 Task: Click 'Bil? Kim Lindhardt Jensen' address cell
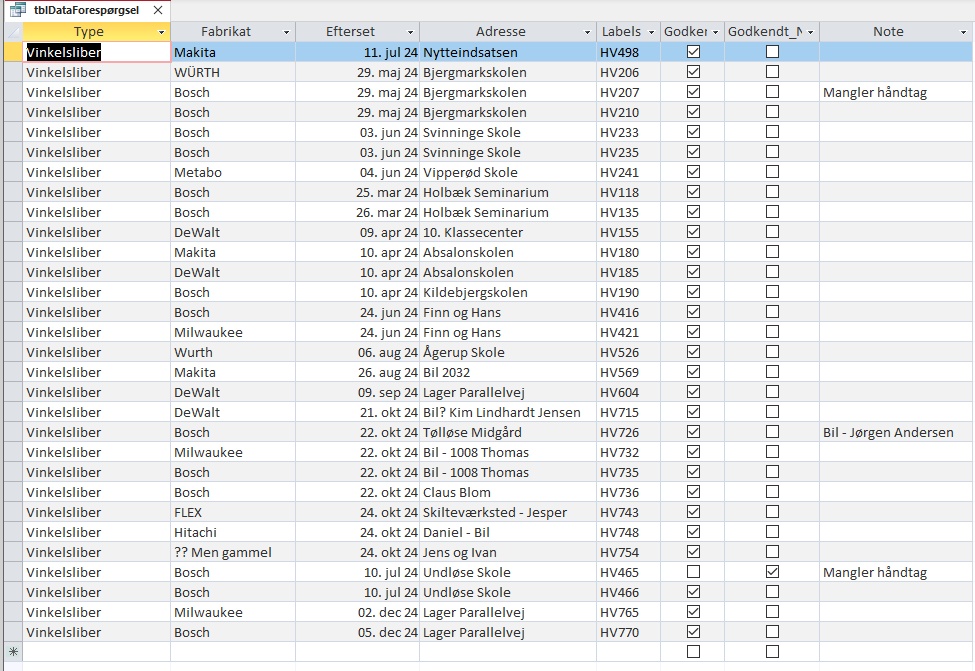click(508, 412)
